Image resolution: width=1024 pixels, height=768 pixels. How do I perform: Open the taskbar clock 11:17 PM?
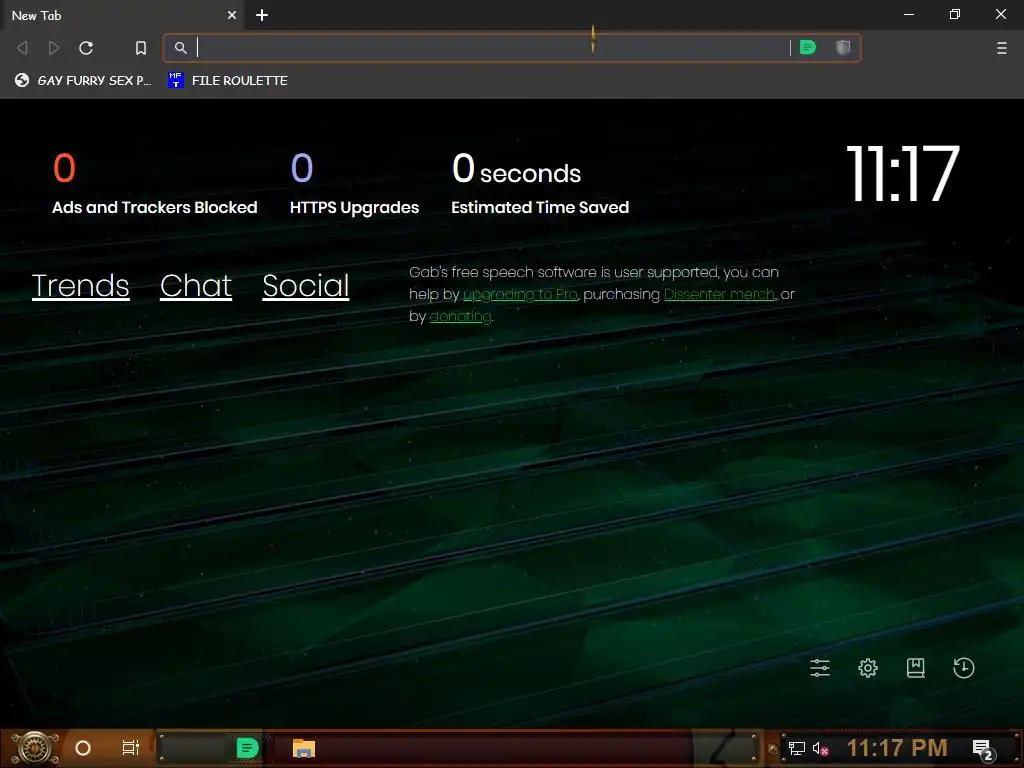(897, 748)
